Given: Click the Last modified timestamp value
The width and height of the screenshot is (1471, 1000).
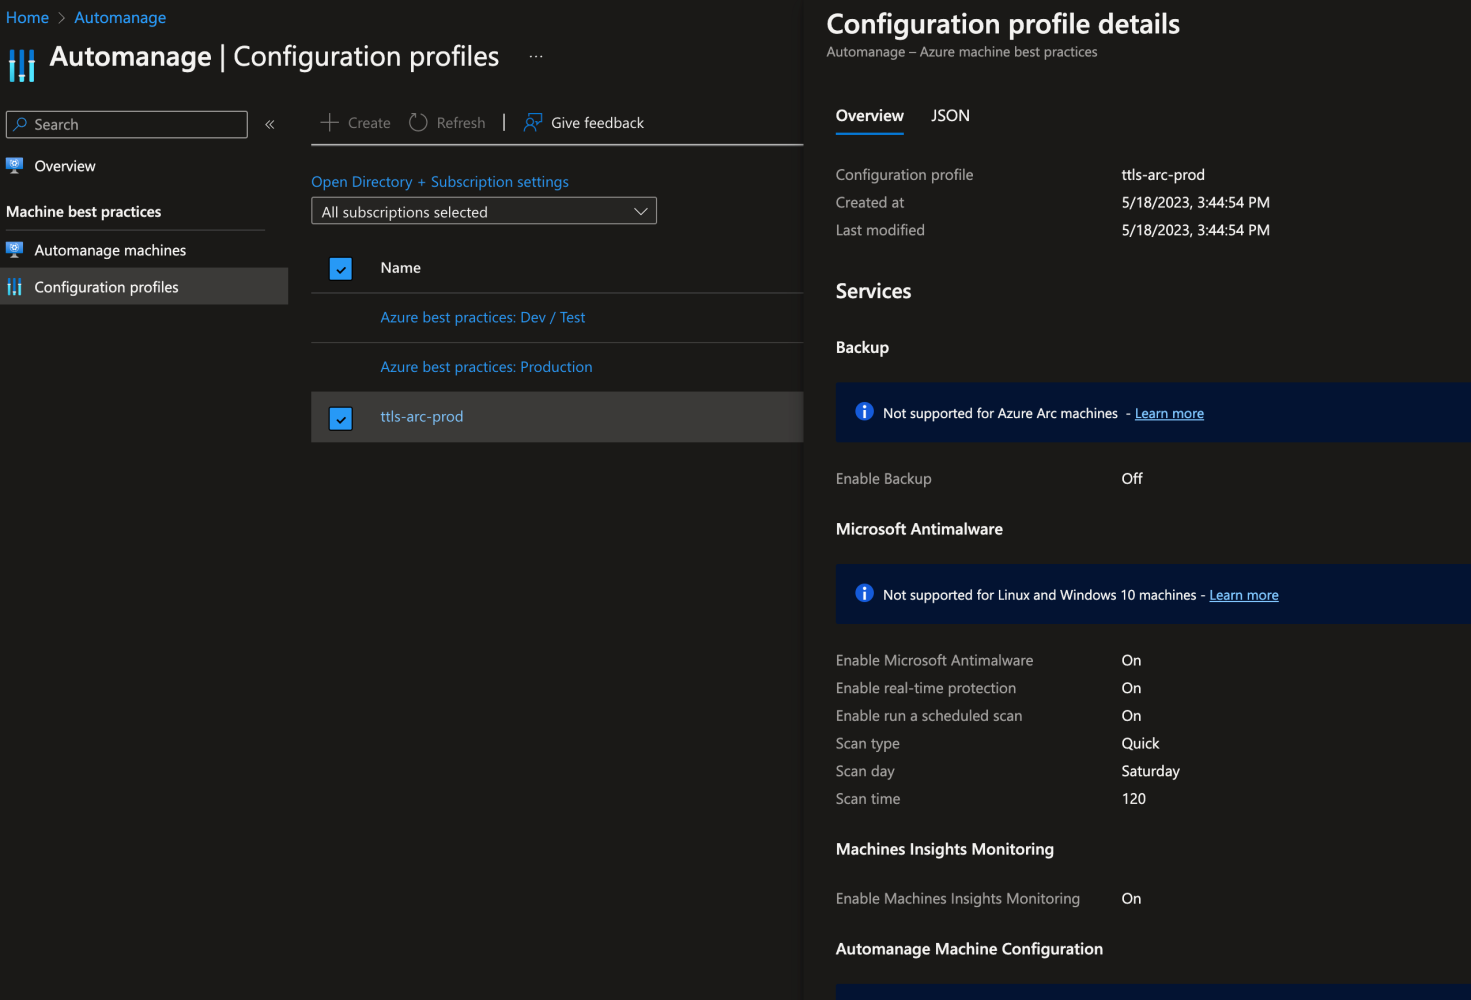Looking at the screenshot, I should [x=1195, y=230].
